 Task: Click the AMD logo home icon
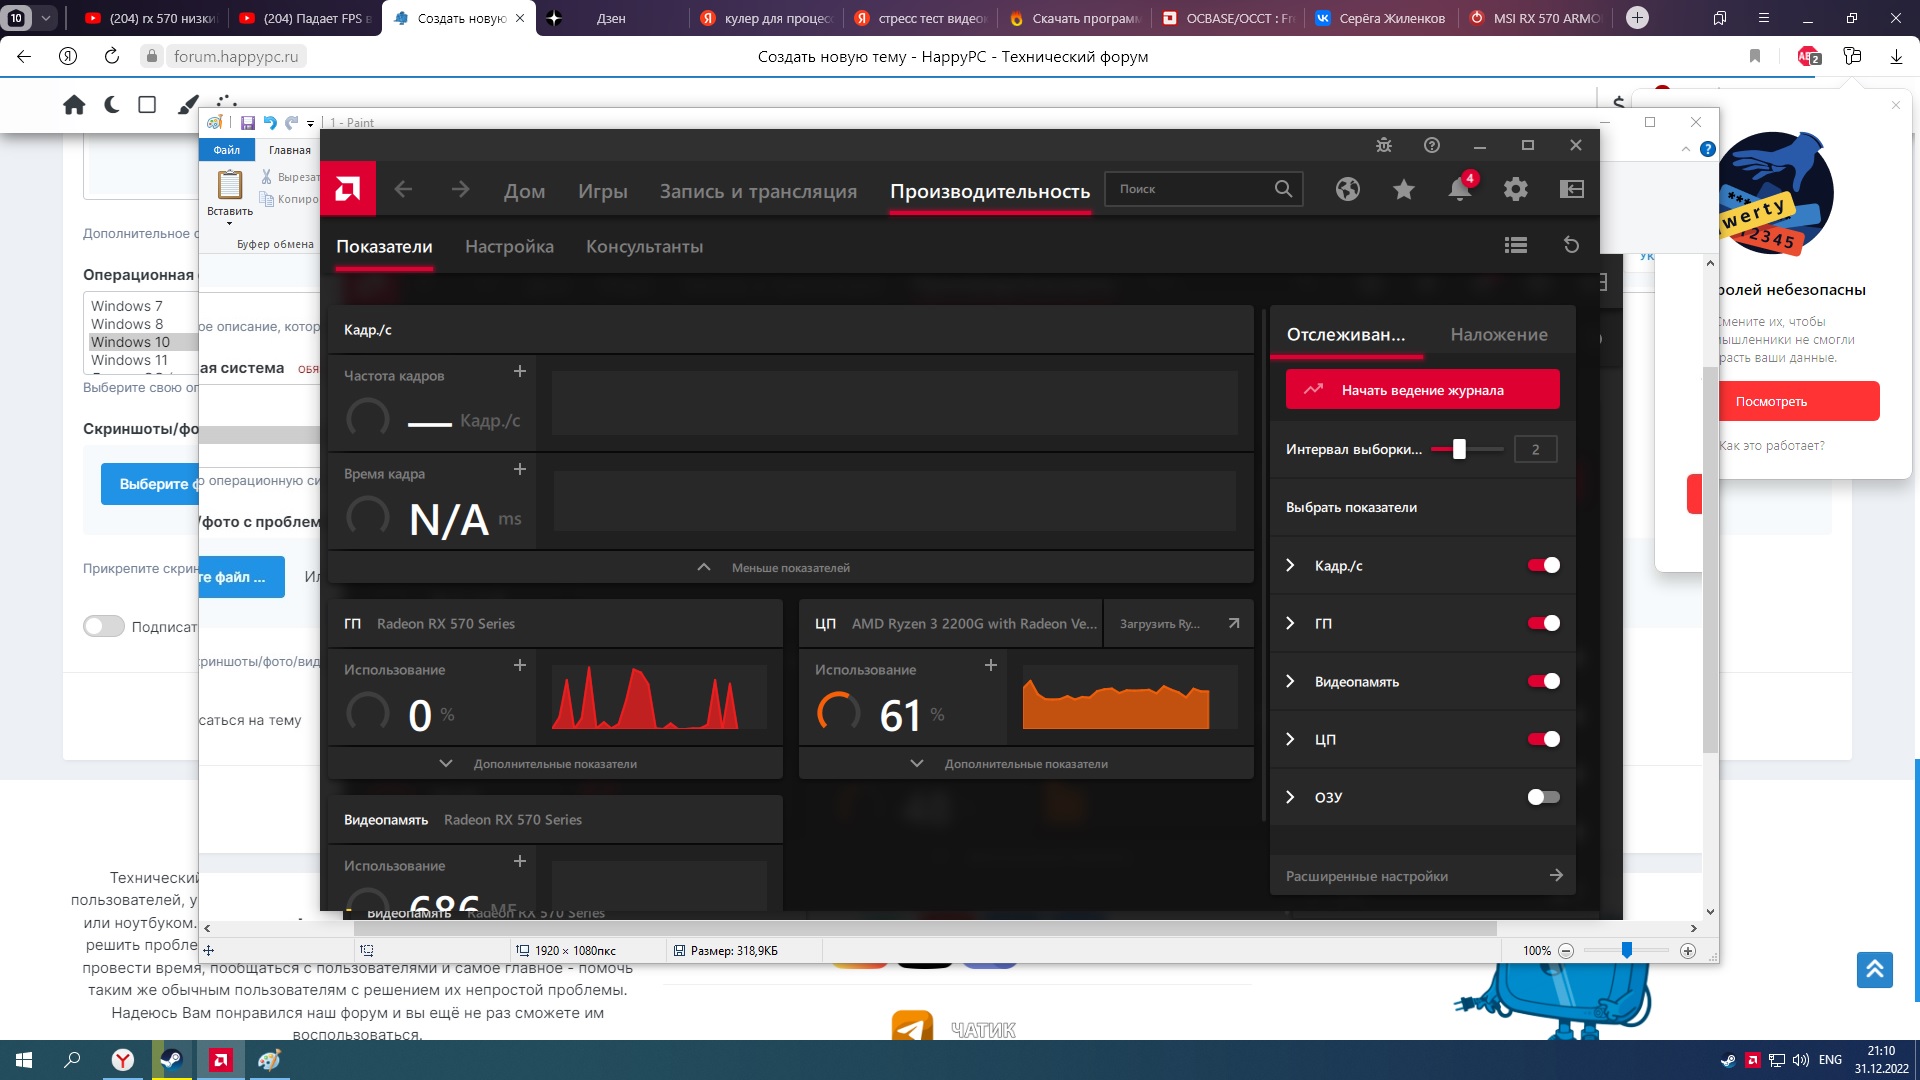(348, 189)
